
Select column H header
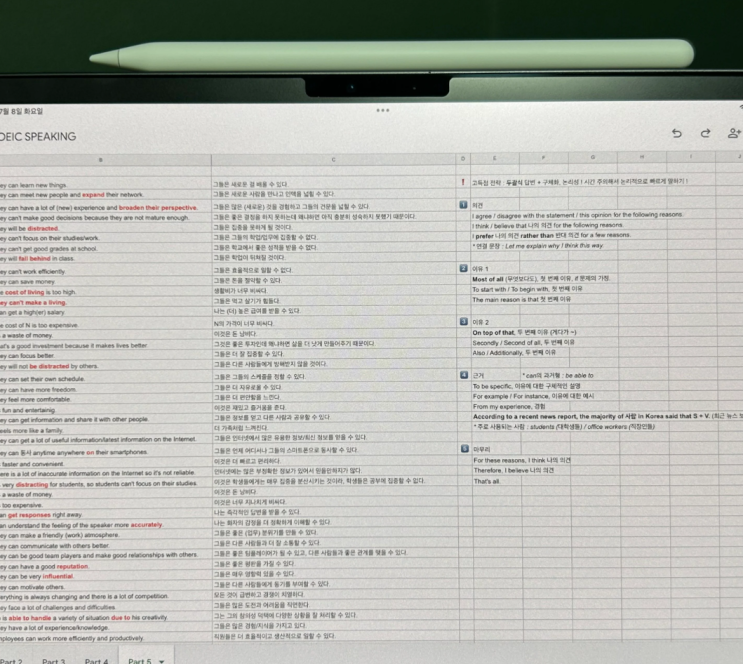642,156
